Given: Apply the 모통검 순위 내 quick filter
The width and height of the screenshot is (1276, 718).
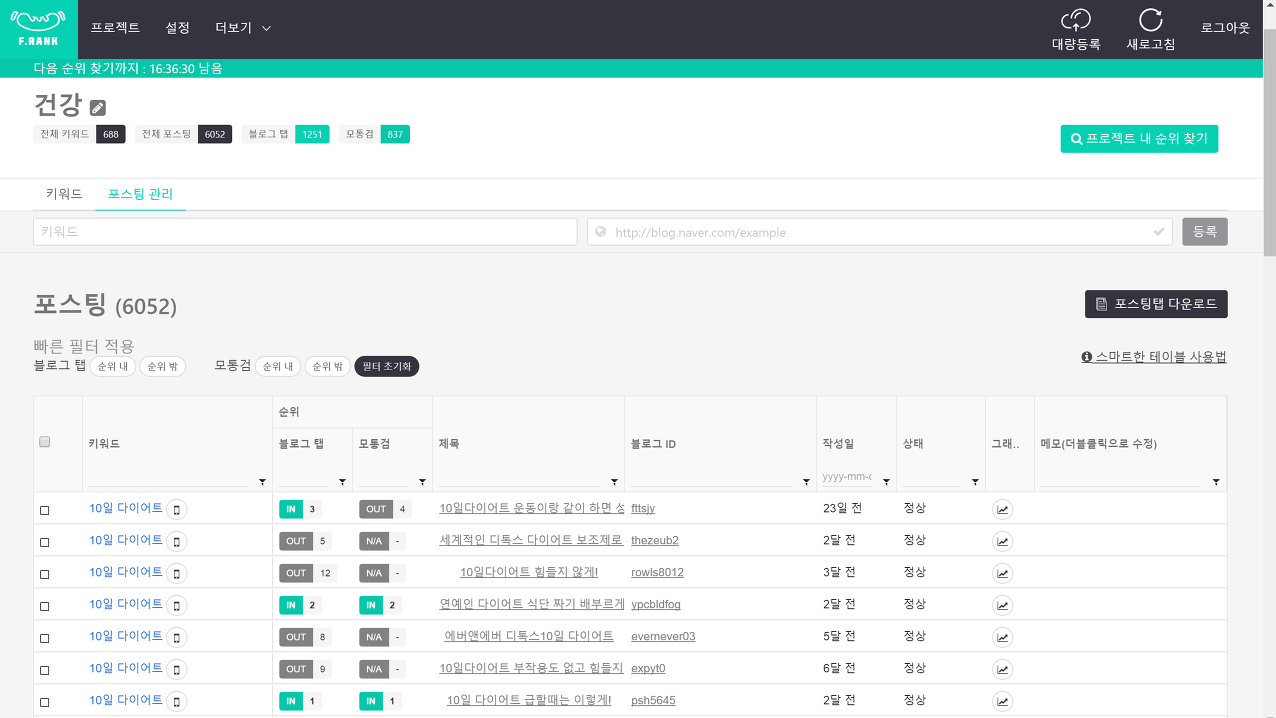Looking at the screenshot, I should (x=278, y=367).
